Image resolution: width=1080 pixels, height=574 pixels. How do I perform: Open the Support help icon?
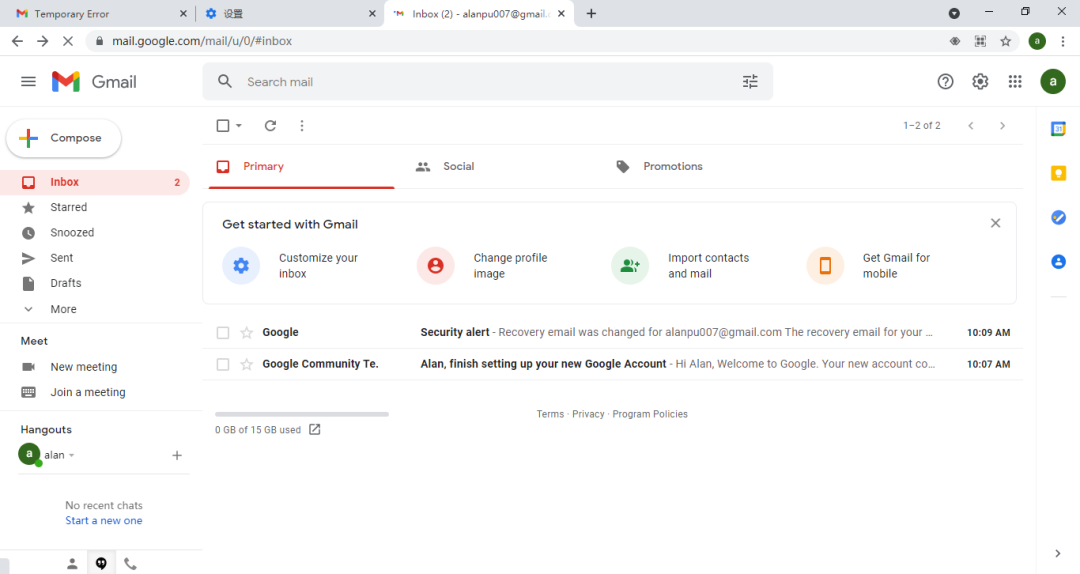945,82
